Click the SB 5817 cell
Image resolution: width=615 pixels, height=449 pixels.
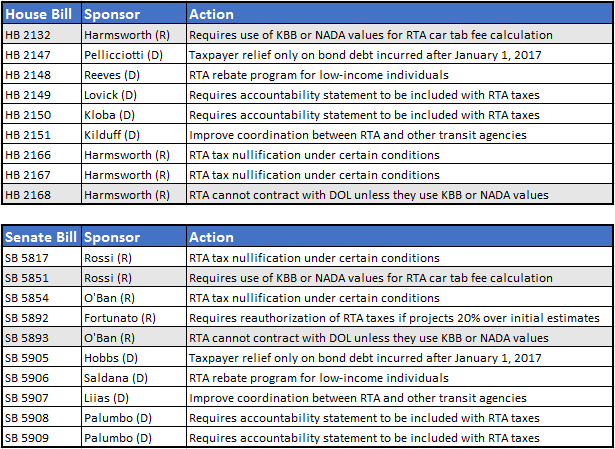point(42,258)
